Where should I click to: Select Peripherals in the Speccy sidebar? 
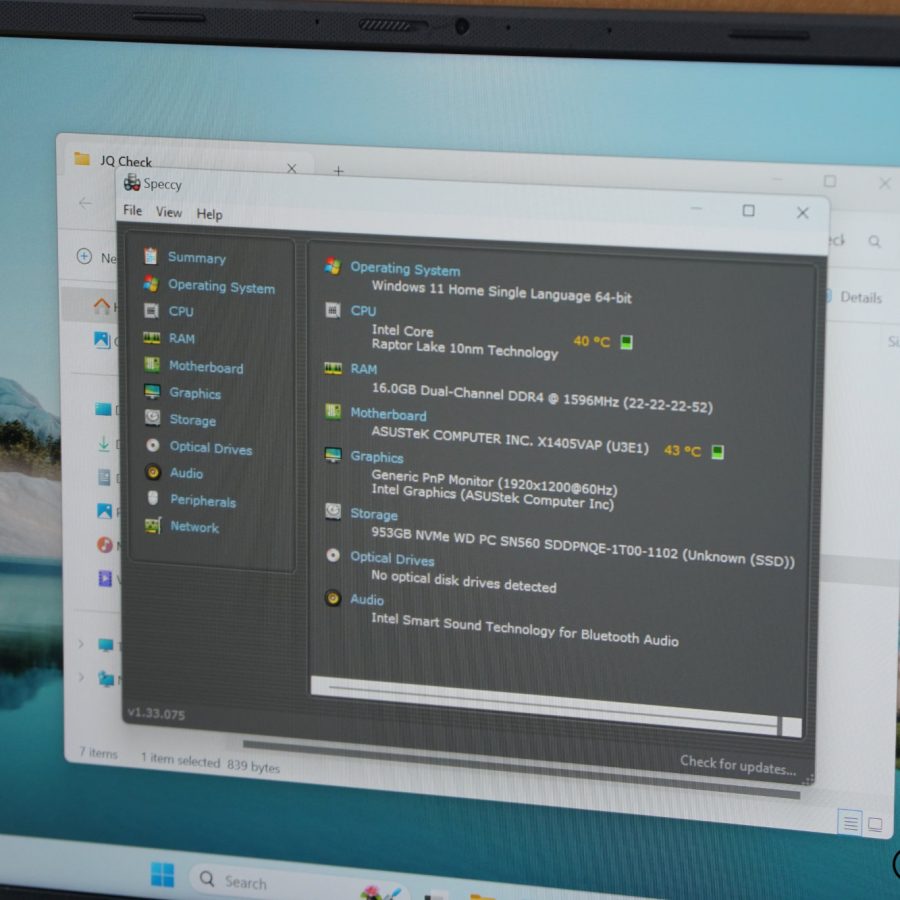point(203,501)
